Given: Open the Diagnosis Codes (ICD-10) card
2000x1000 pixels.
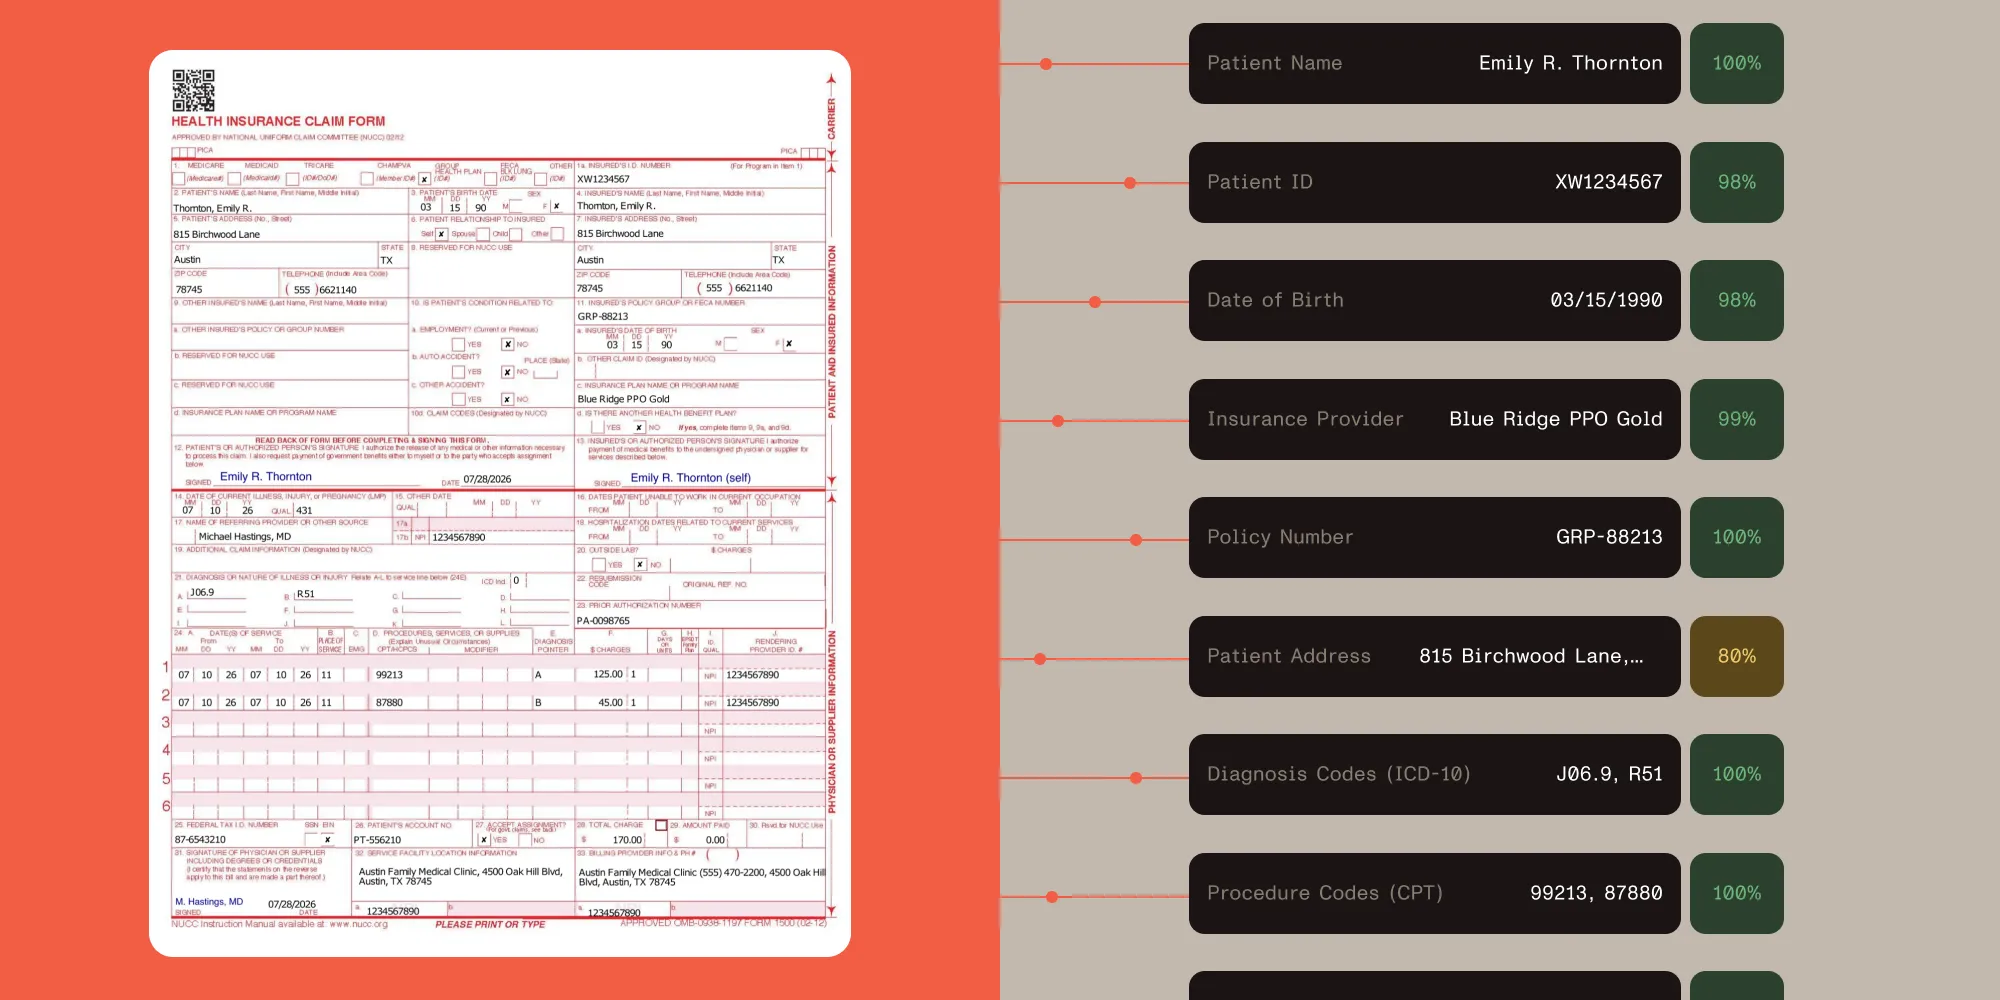Looking at the screenshot, I should click(x=1434, y=774).
